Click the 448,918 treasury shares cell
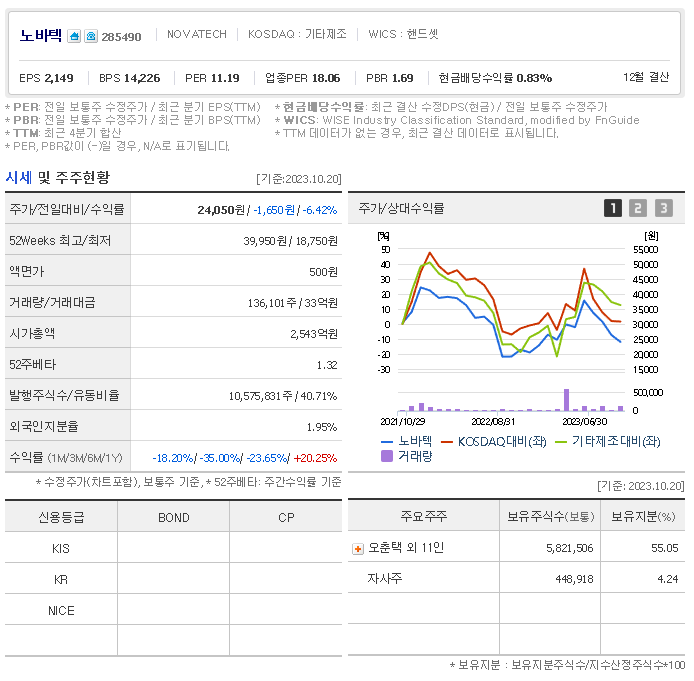Screen dimensions: 694x681 [x=574, y=579]
